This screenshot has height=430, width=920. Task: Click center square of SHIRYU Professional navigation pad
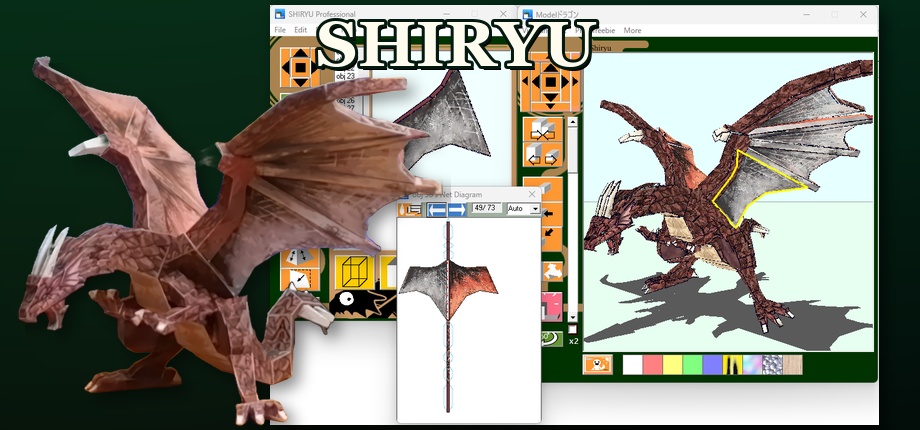coord(300,67)
